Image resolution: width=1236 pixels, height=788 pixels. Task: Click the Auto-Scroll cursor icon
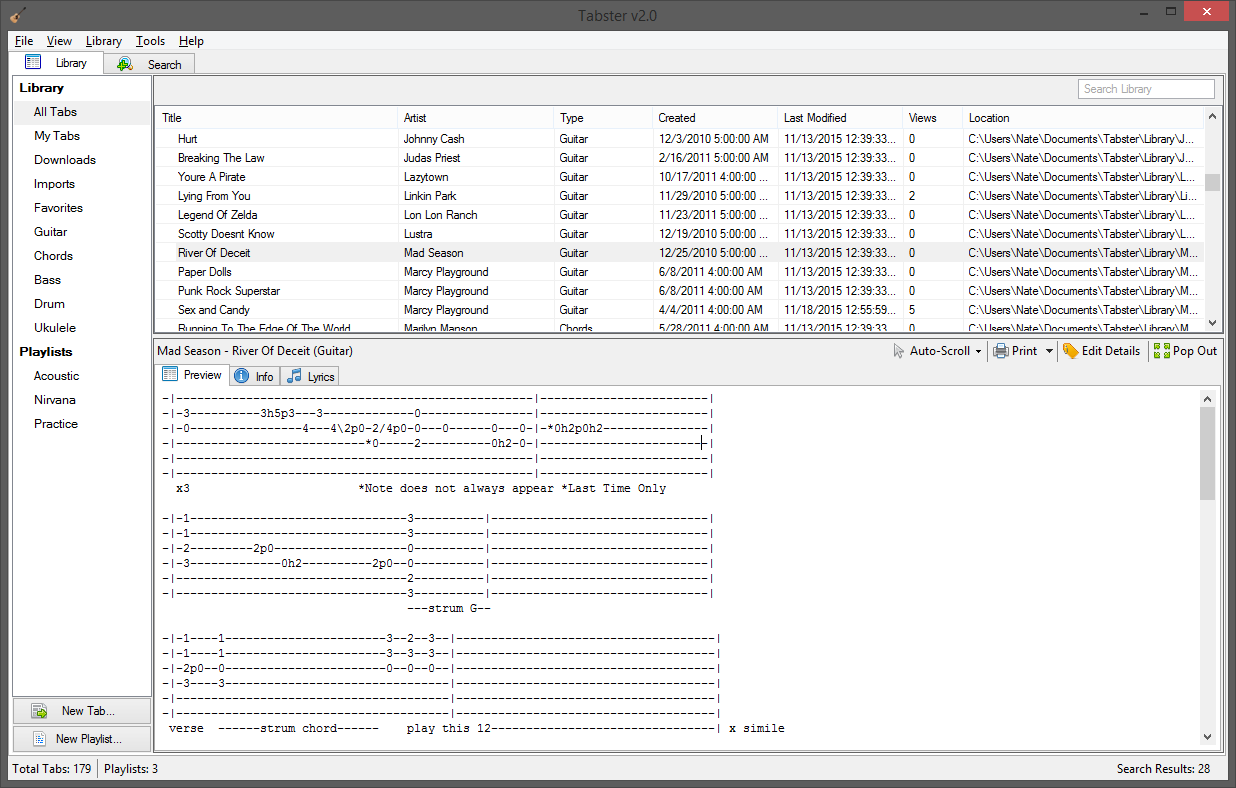899,351
